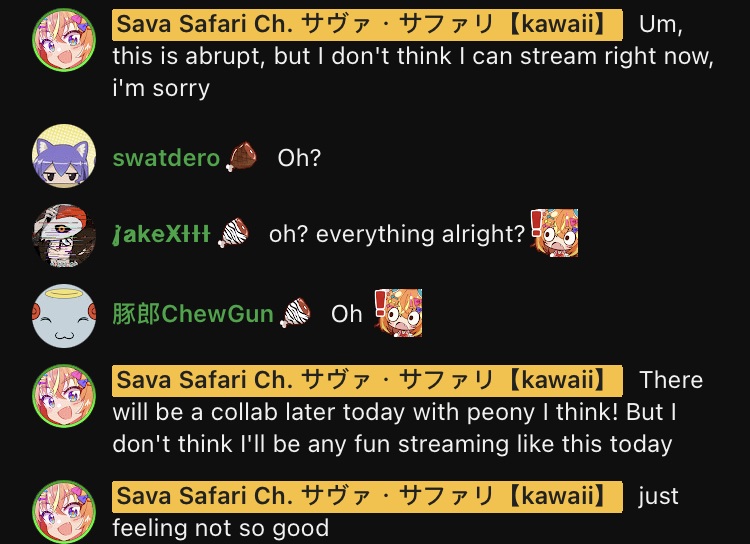Screen dimensions: 750x544
Task: Click Sava Safari avatar beside collab message
Action: point(64,396)
